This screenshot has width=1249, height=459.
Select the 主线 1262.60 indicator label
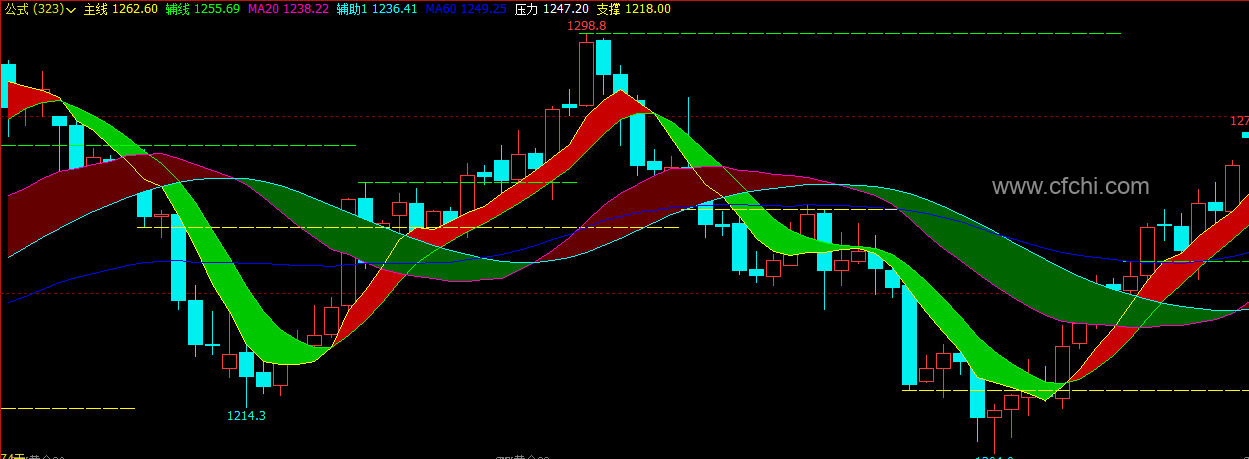pos(120,9)
